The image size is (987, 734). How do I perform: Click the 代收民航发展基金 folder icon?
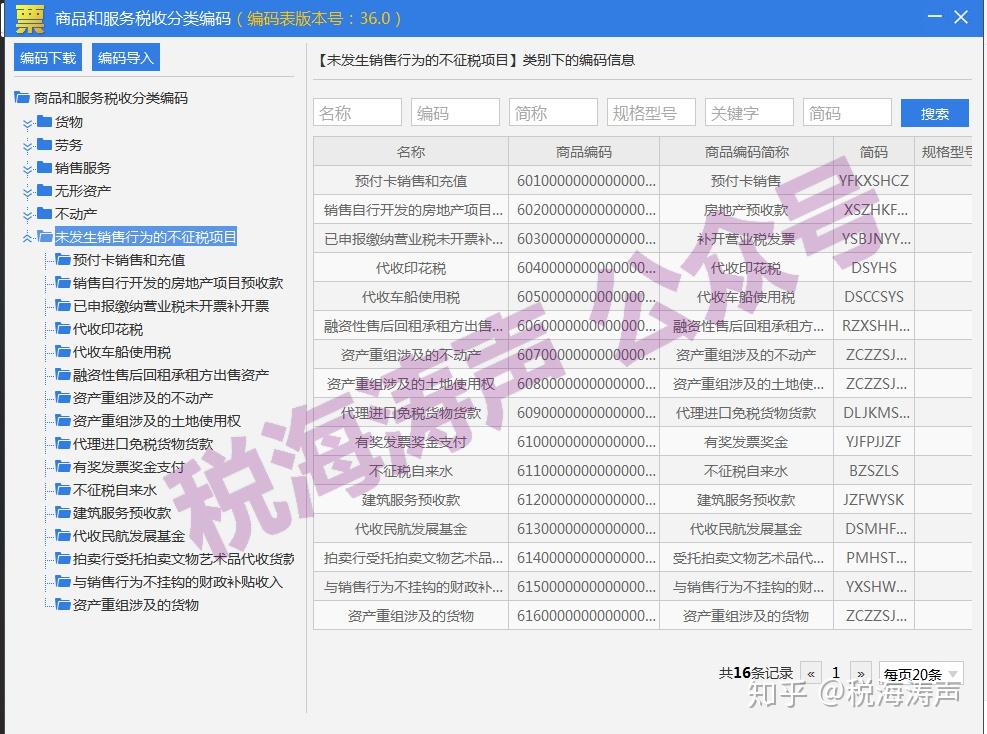(62, 534)
